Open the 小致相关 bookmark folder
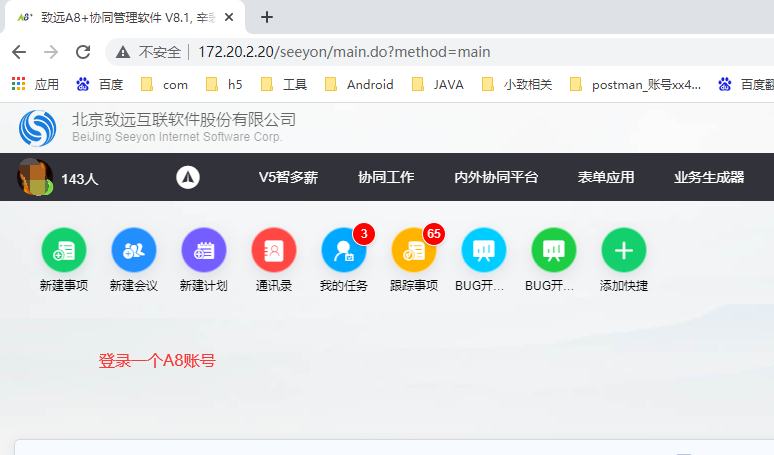Image resolution: width=774 pixels, height=455 pixels. [x=517, y=84]
